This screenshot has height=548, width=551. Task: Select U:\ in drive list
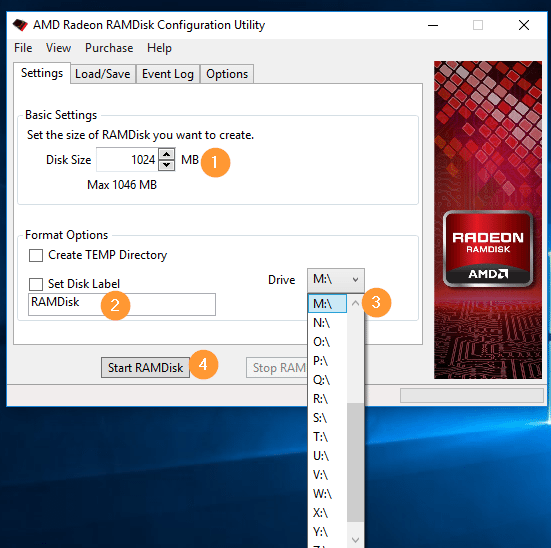click(x=327, y=456)
